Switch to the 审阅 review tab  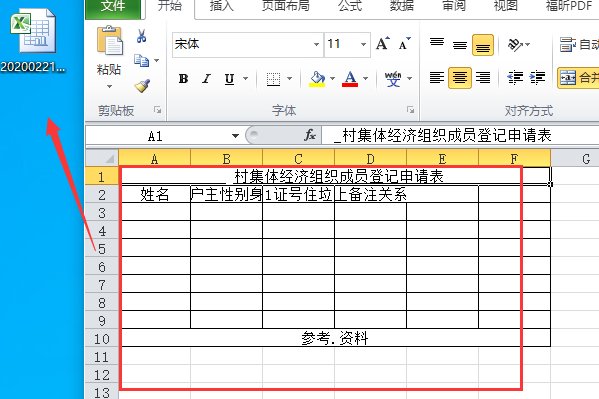click(x=454, y=6)
